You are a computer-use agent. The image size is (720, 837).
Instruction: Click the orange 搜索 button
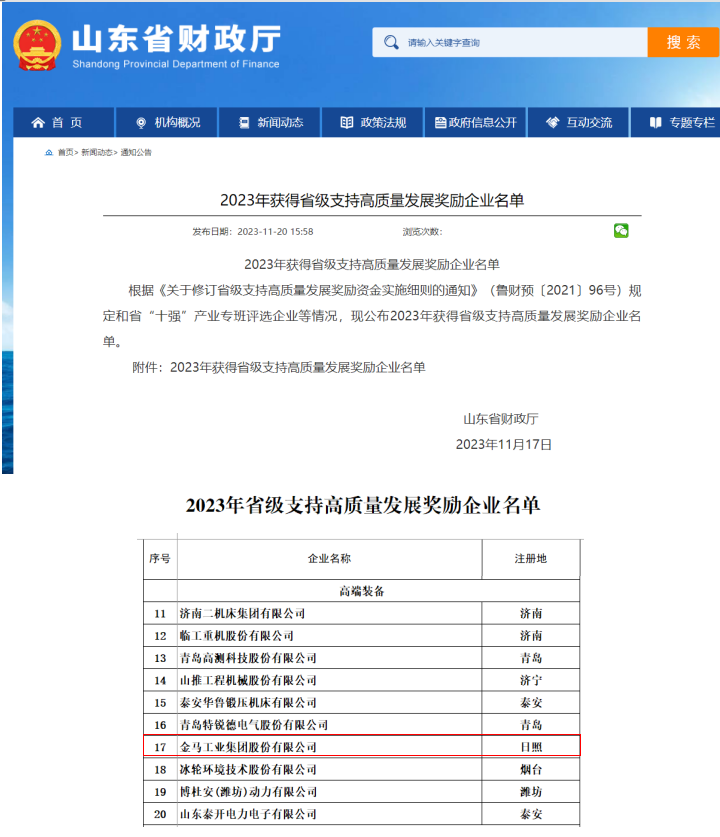683,42
